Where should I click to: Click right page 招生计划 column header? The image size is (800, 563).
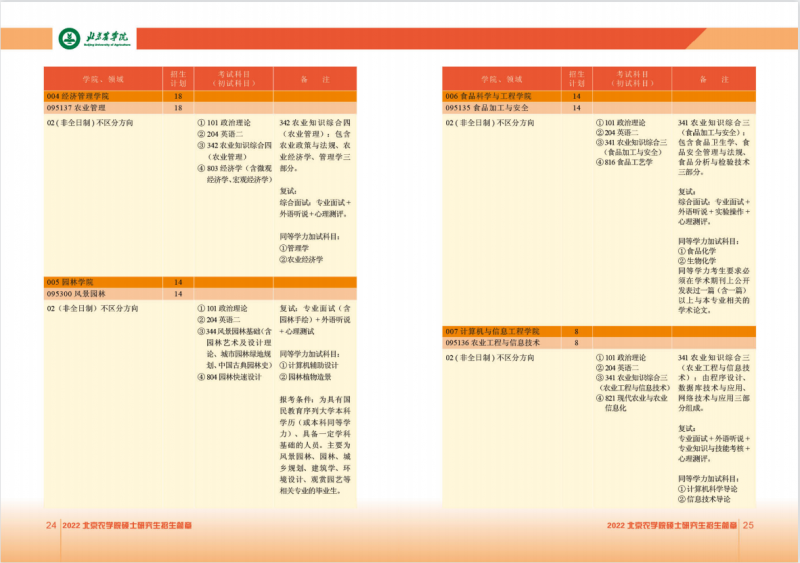click(x=576, y=78)
